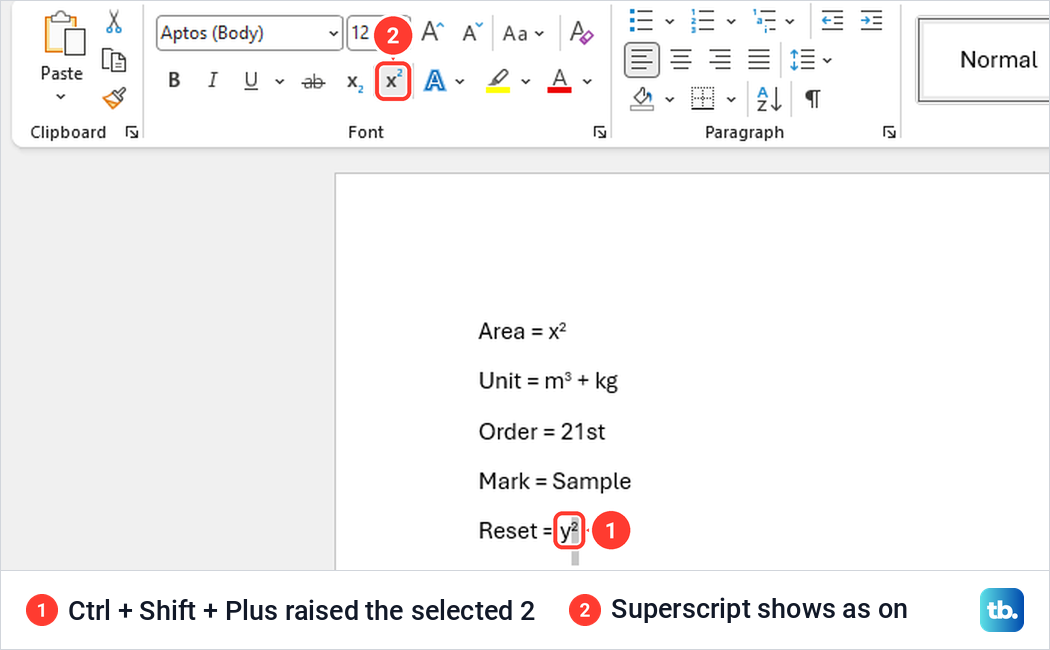The image size is (1050, 650).
Task: Open numbering library arrow
Action: point(731,21)
